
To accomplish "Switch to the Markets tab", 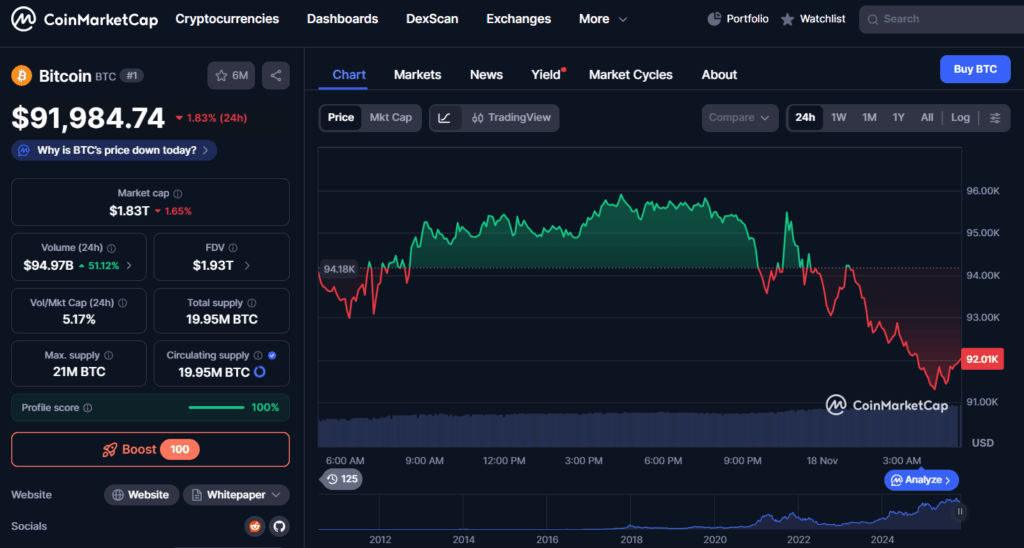I will click(417, 75).
